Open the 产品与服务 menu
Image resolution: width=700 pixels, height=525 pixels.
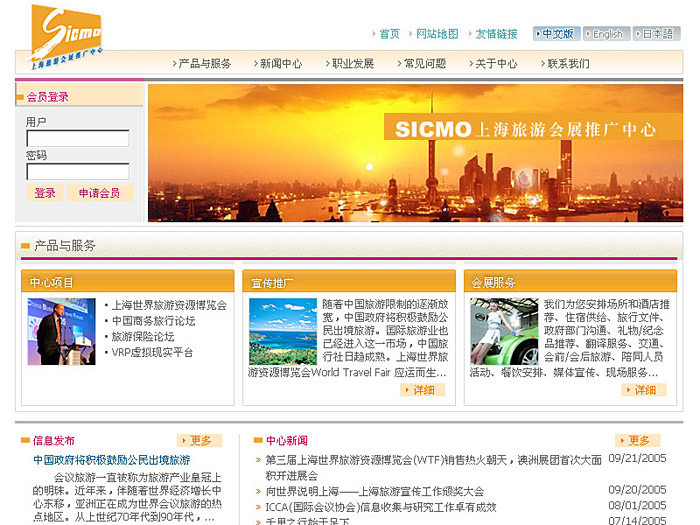click(204, 63)
